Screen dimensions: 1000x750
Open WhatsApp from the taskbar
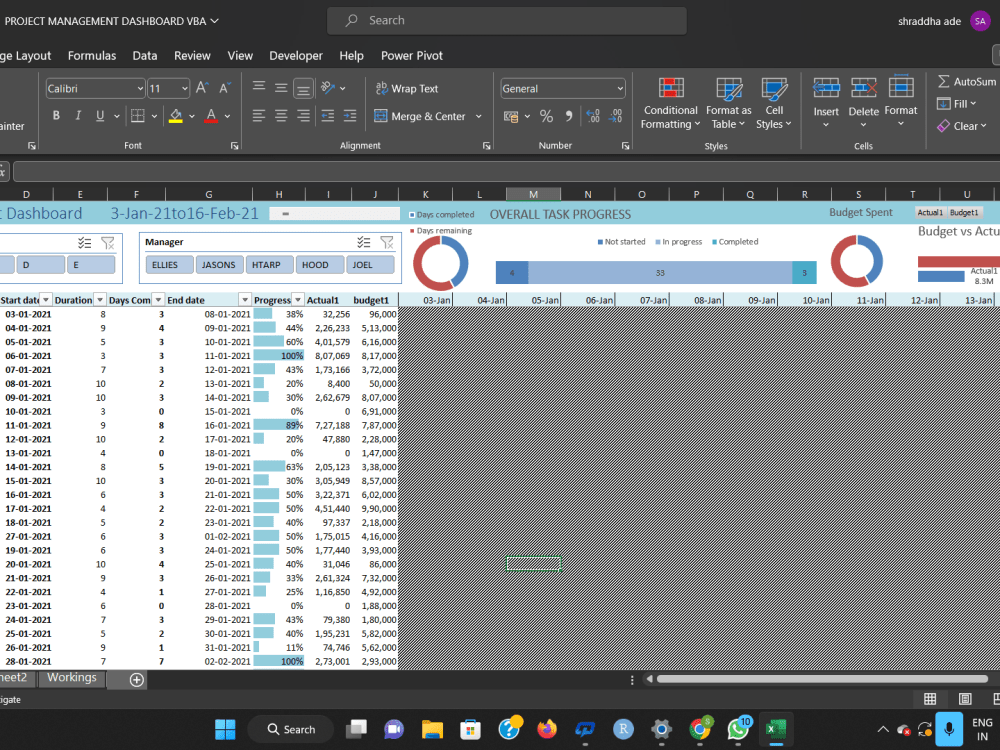(739, 729)
